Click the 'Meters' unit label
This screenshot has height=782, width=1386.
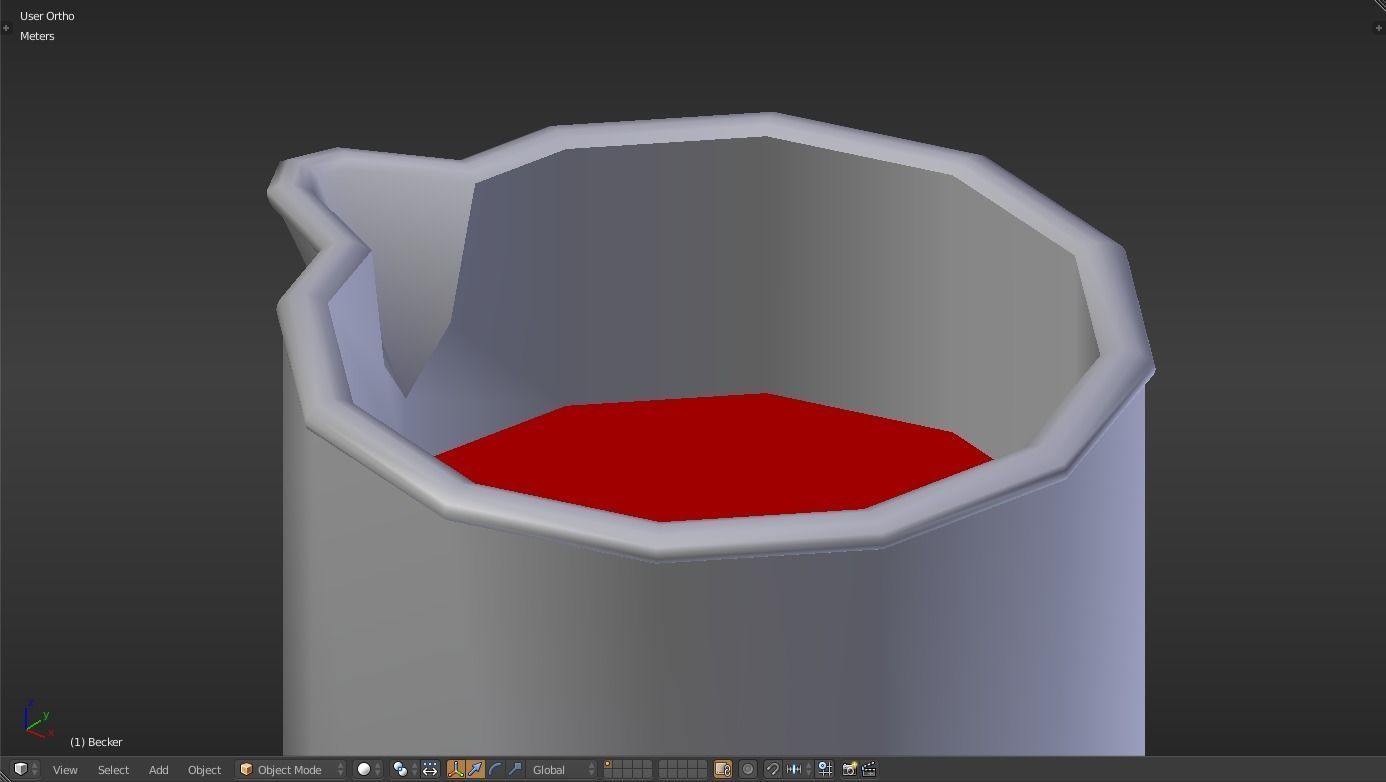[x=37, y=36]
